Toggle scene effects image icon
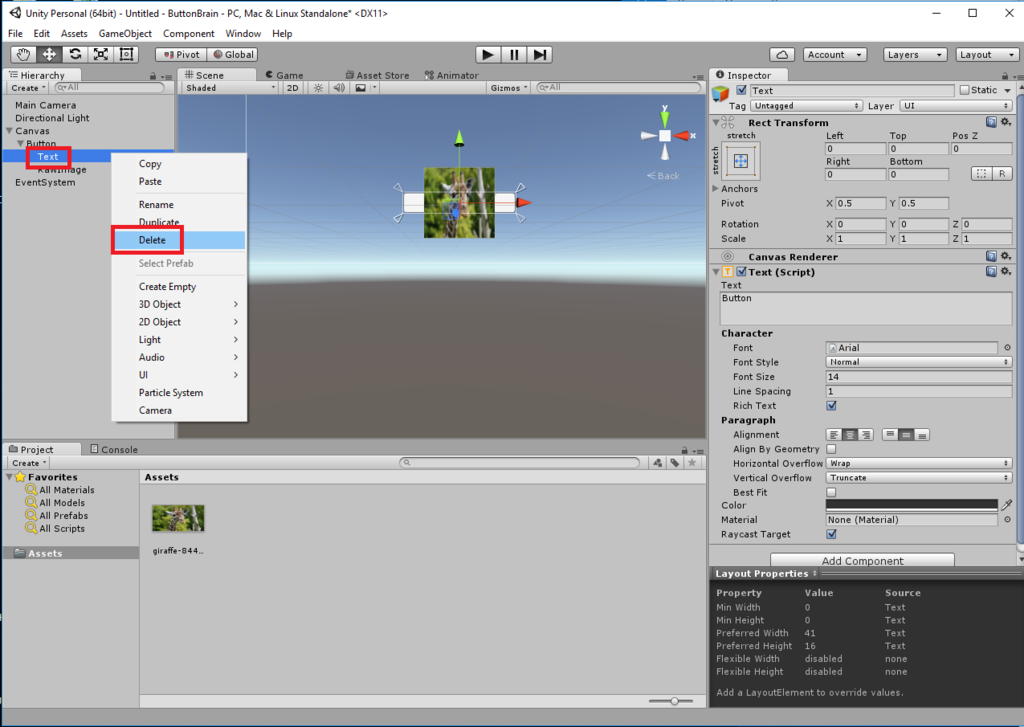1024x727 pixels. [360, 88]
